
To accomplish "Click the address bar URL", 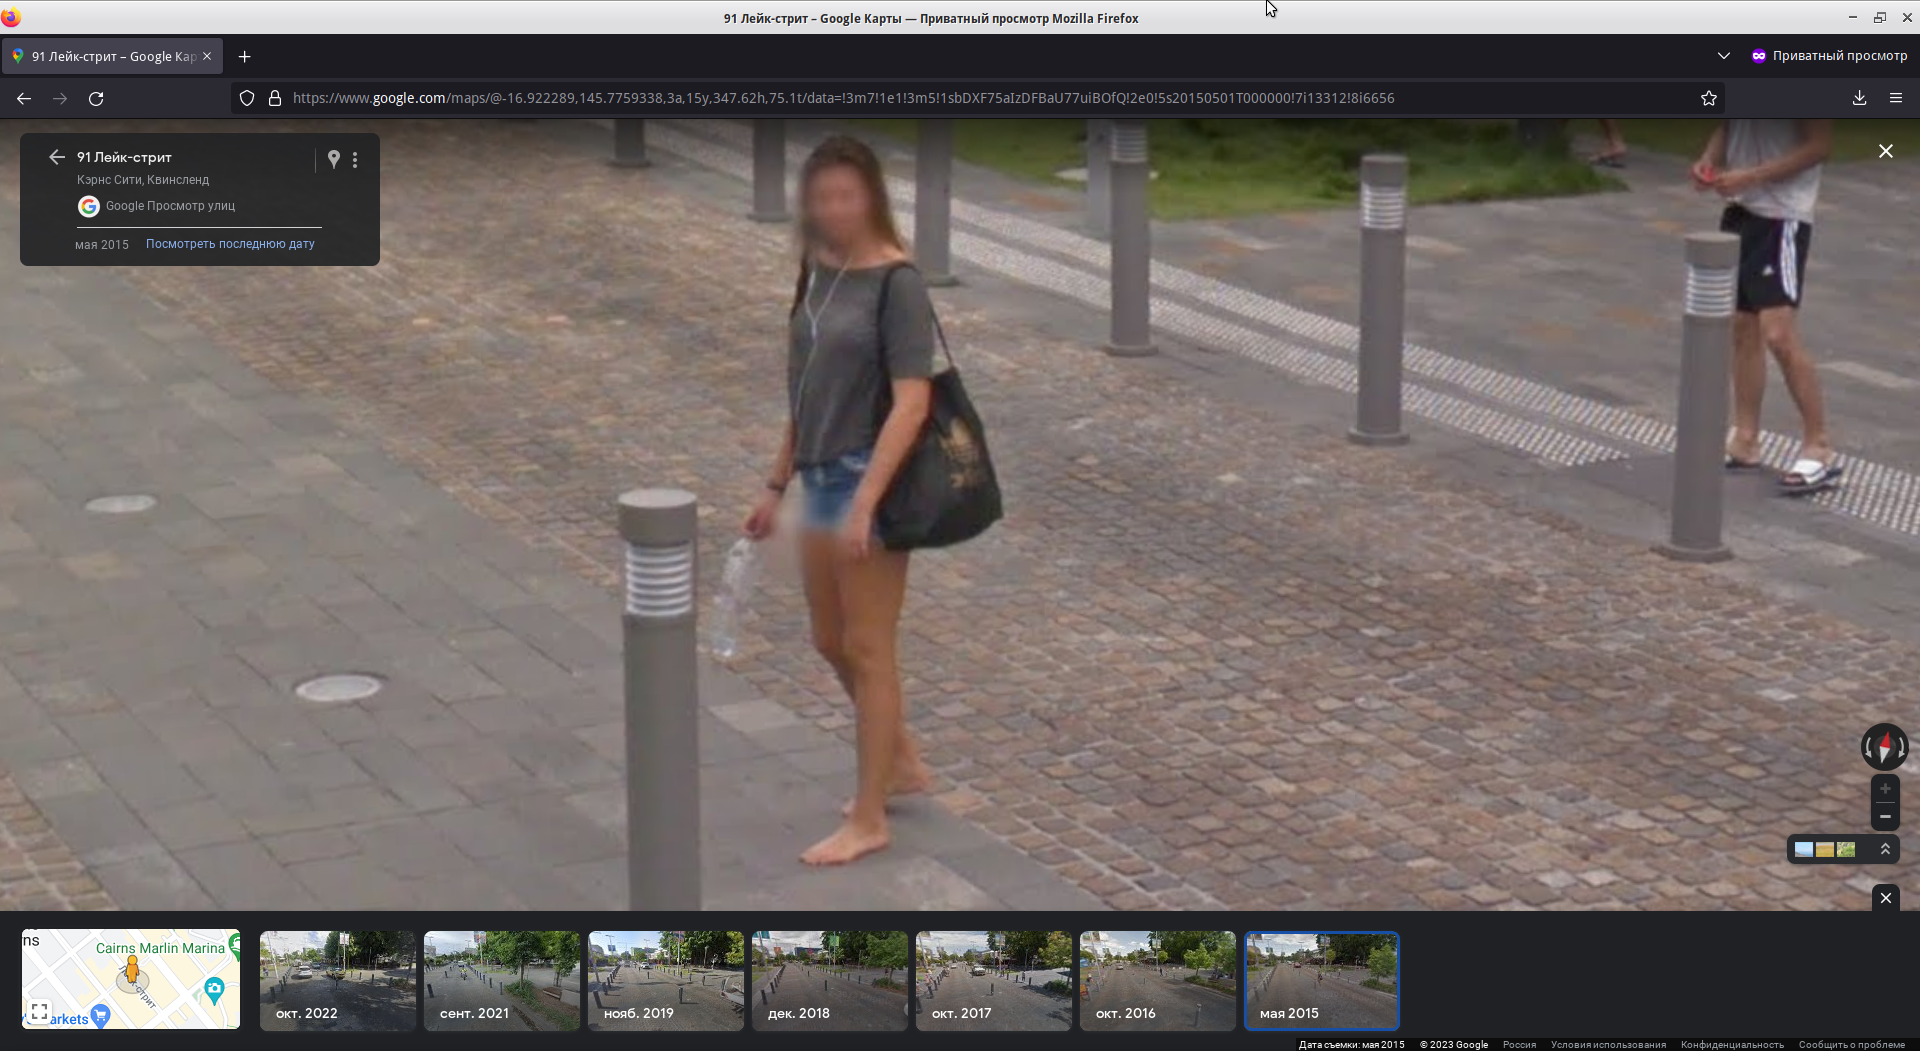I will click(843, 98).
